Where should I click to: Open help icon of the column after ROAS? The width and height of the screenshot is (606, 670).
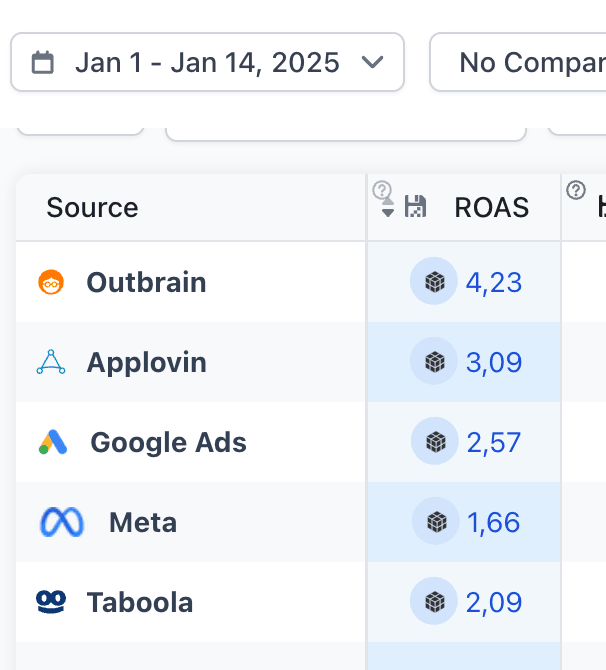click(x=576, y=190)
